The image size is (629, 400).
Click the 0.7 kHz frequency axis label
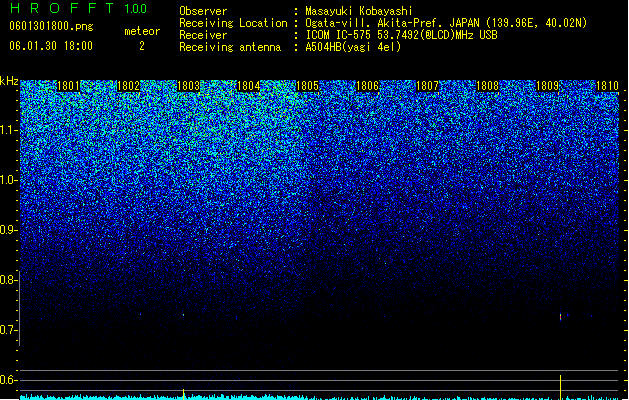pos(9,330)
